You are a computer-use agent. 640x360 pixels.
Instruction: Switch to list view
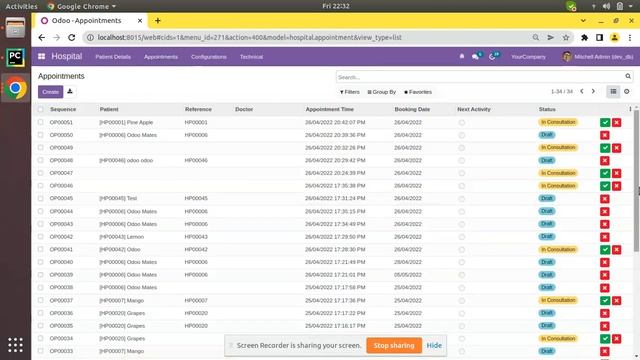pos(613,91)
